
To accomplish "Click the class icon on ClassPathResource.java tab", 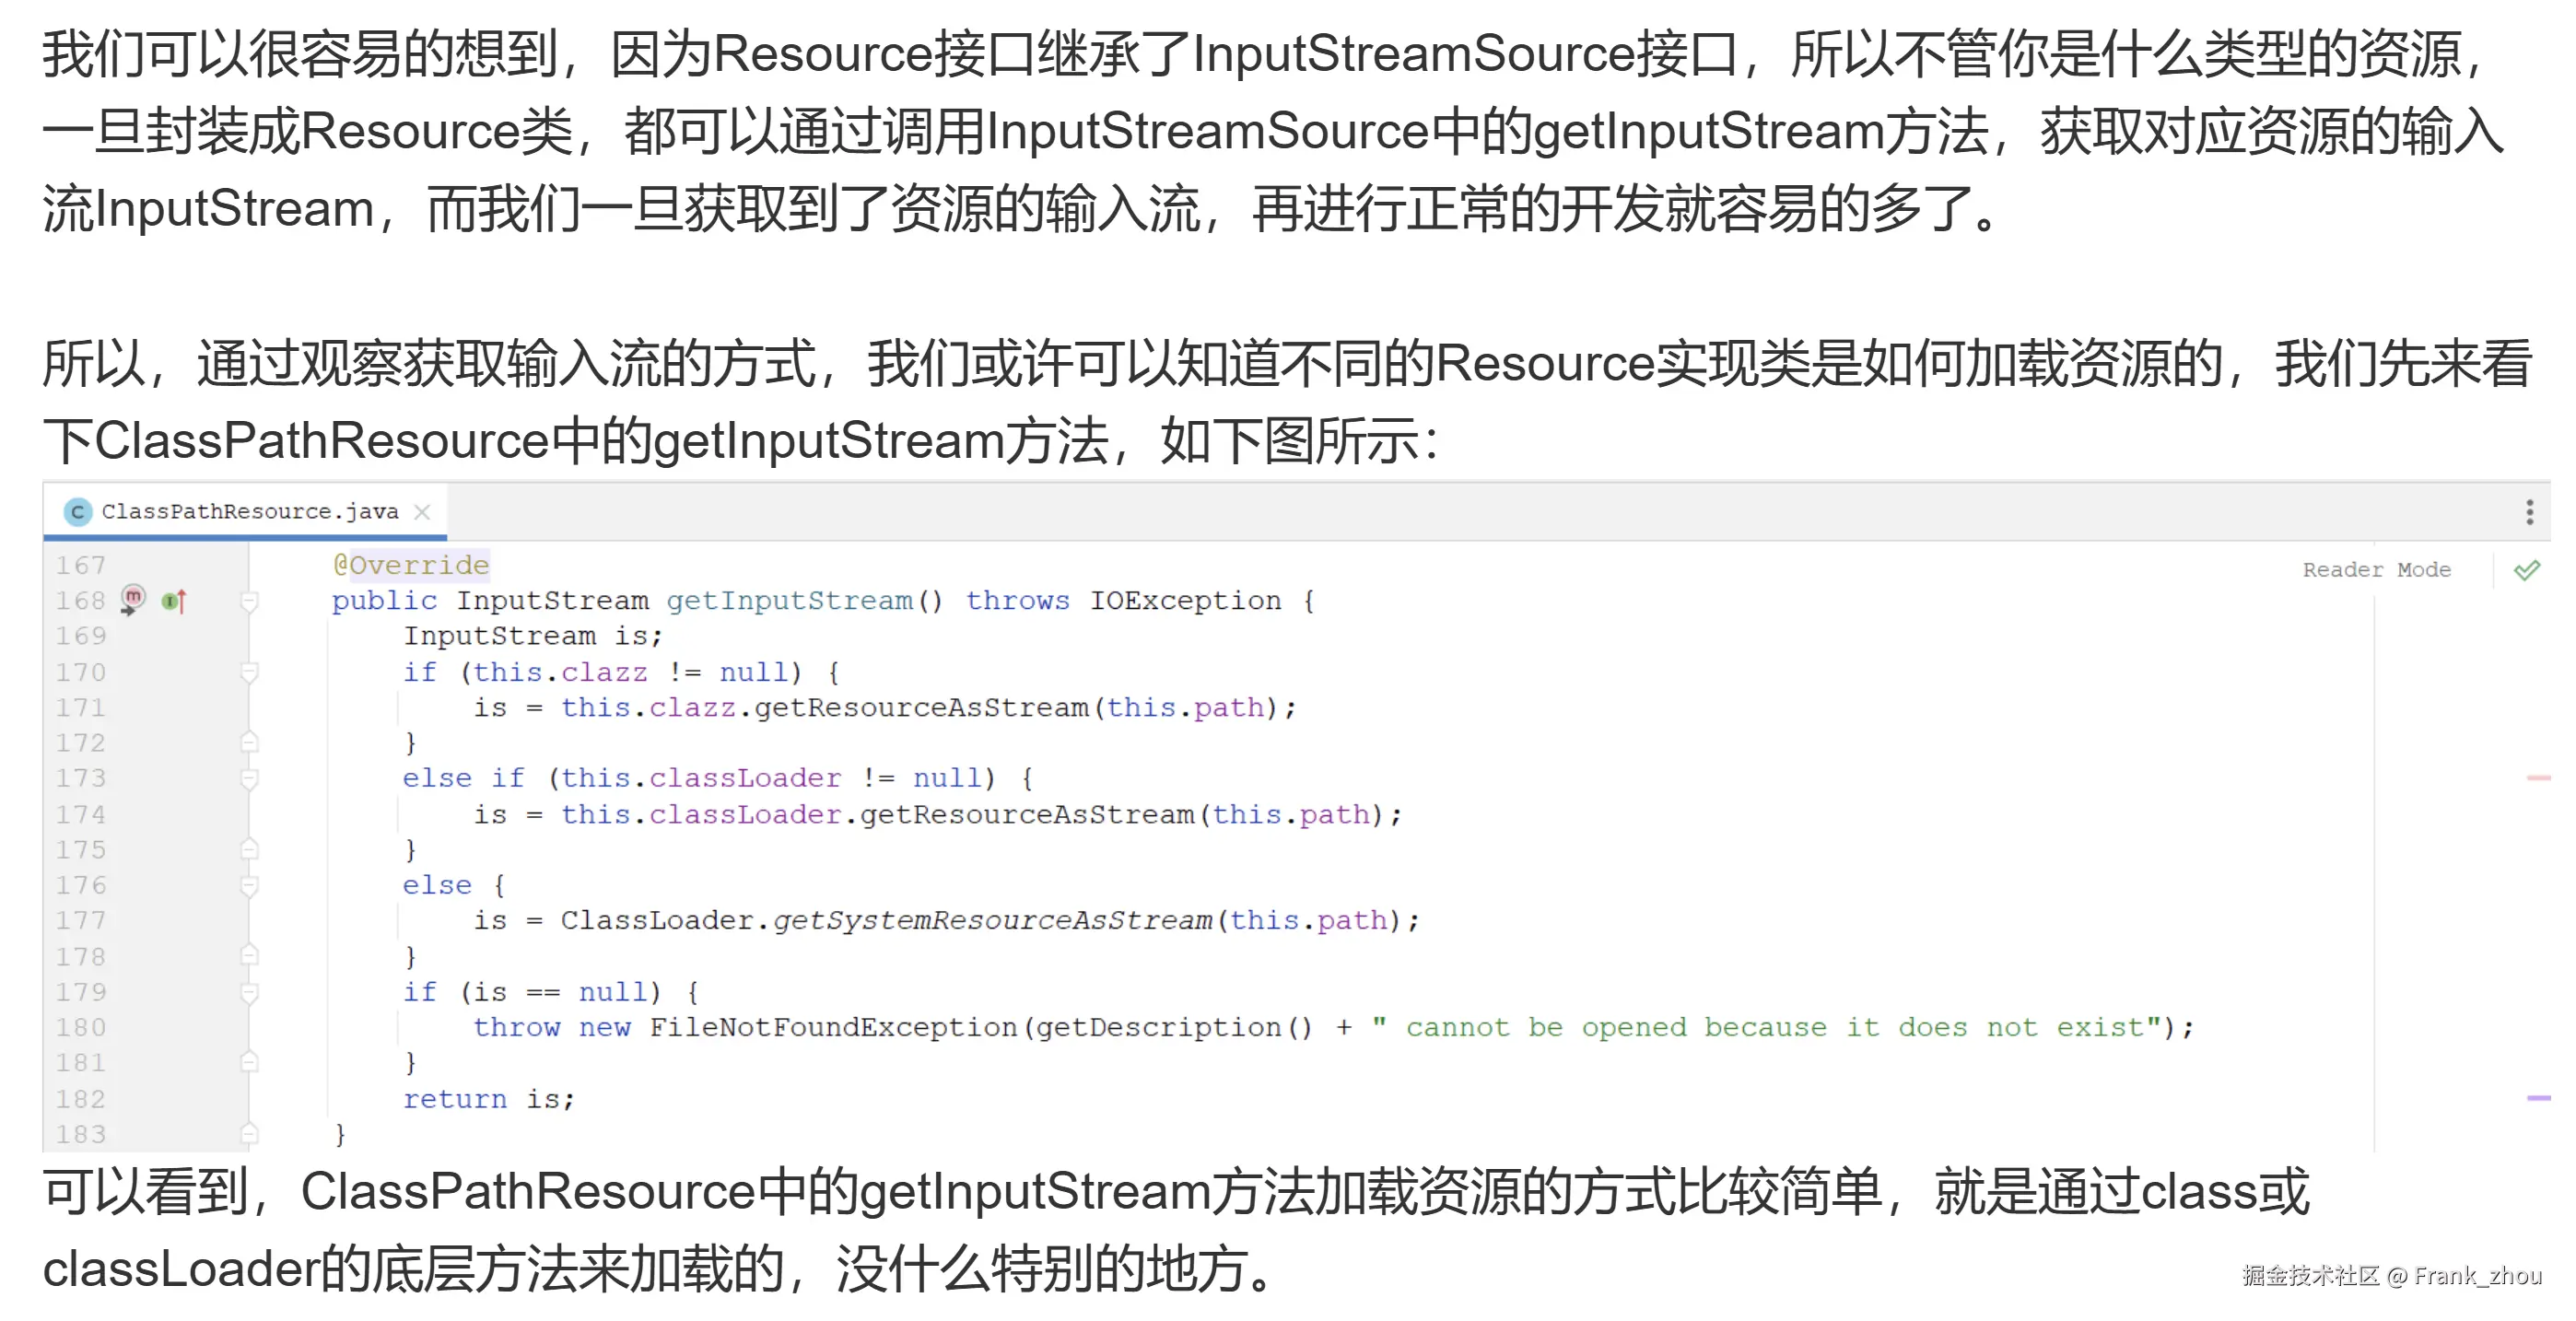I will coord(77,512).
